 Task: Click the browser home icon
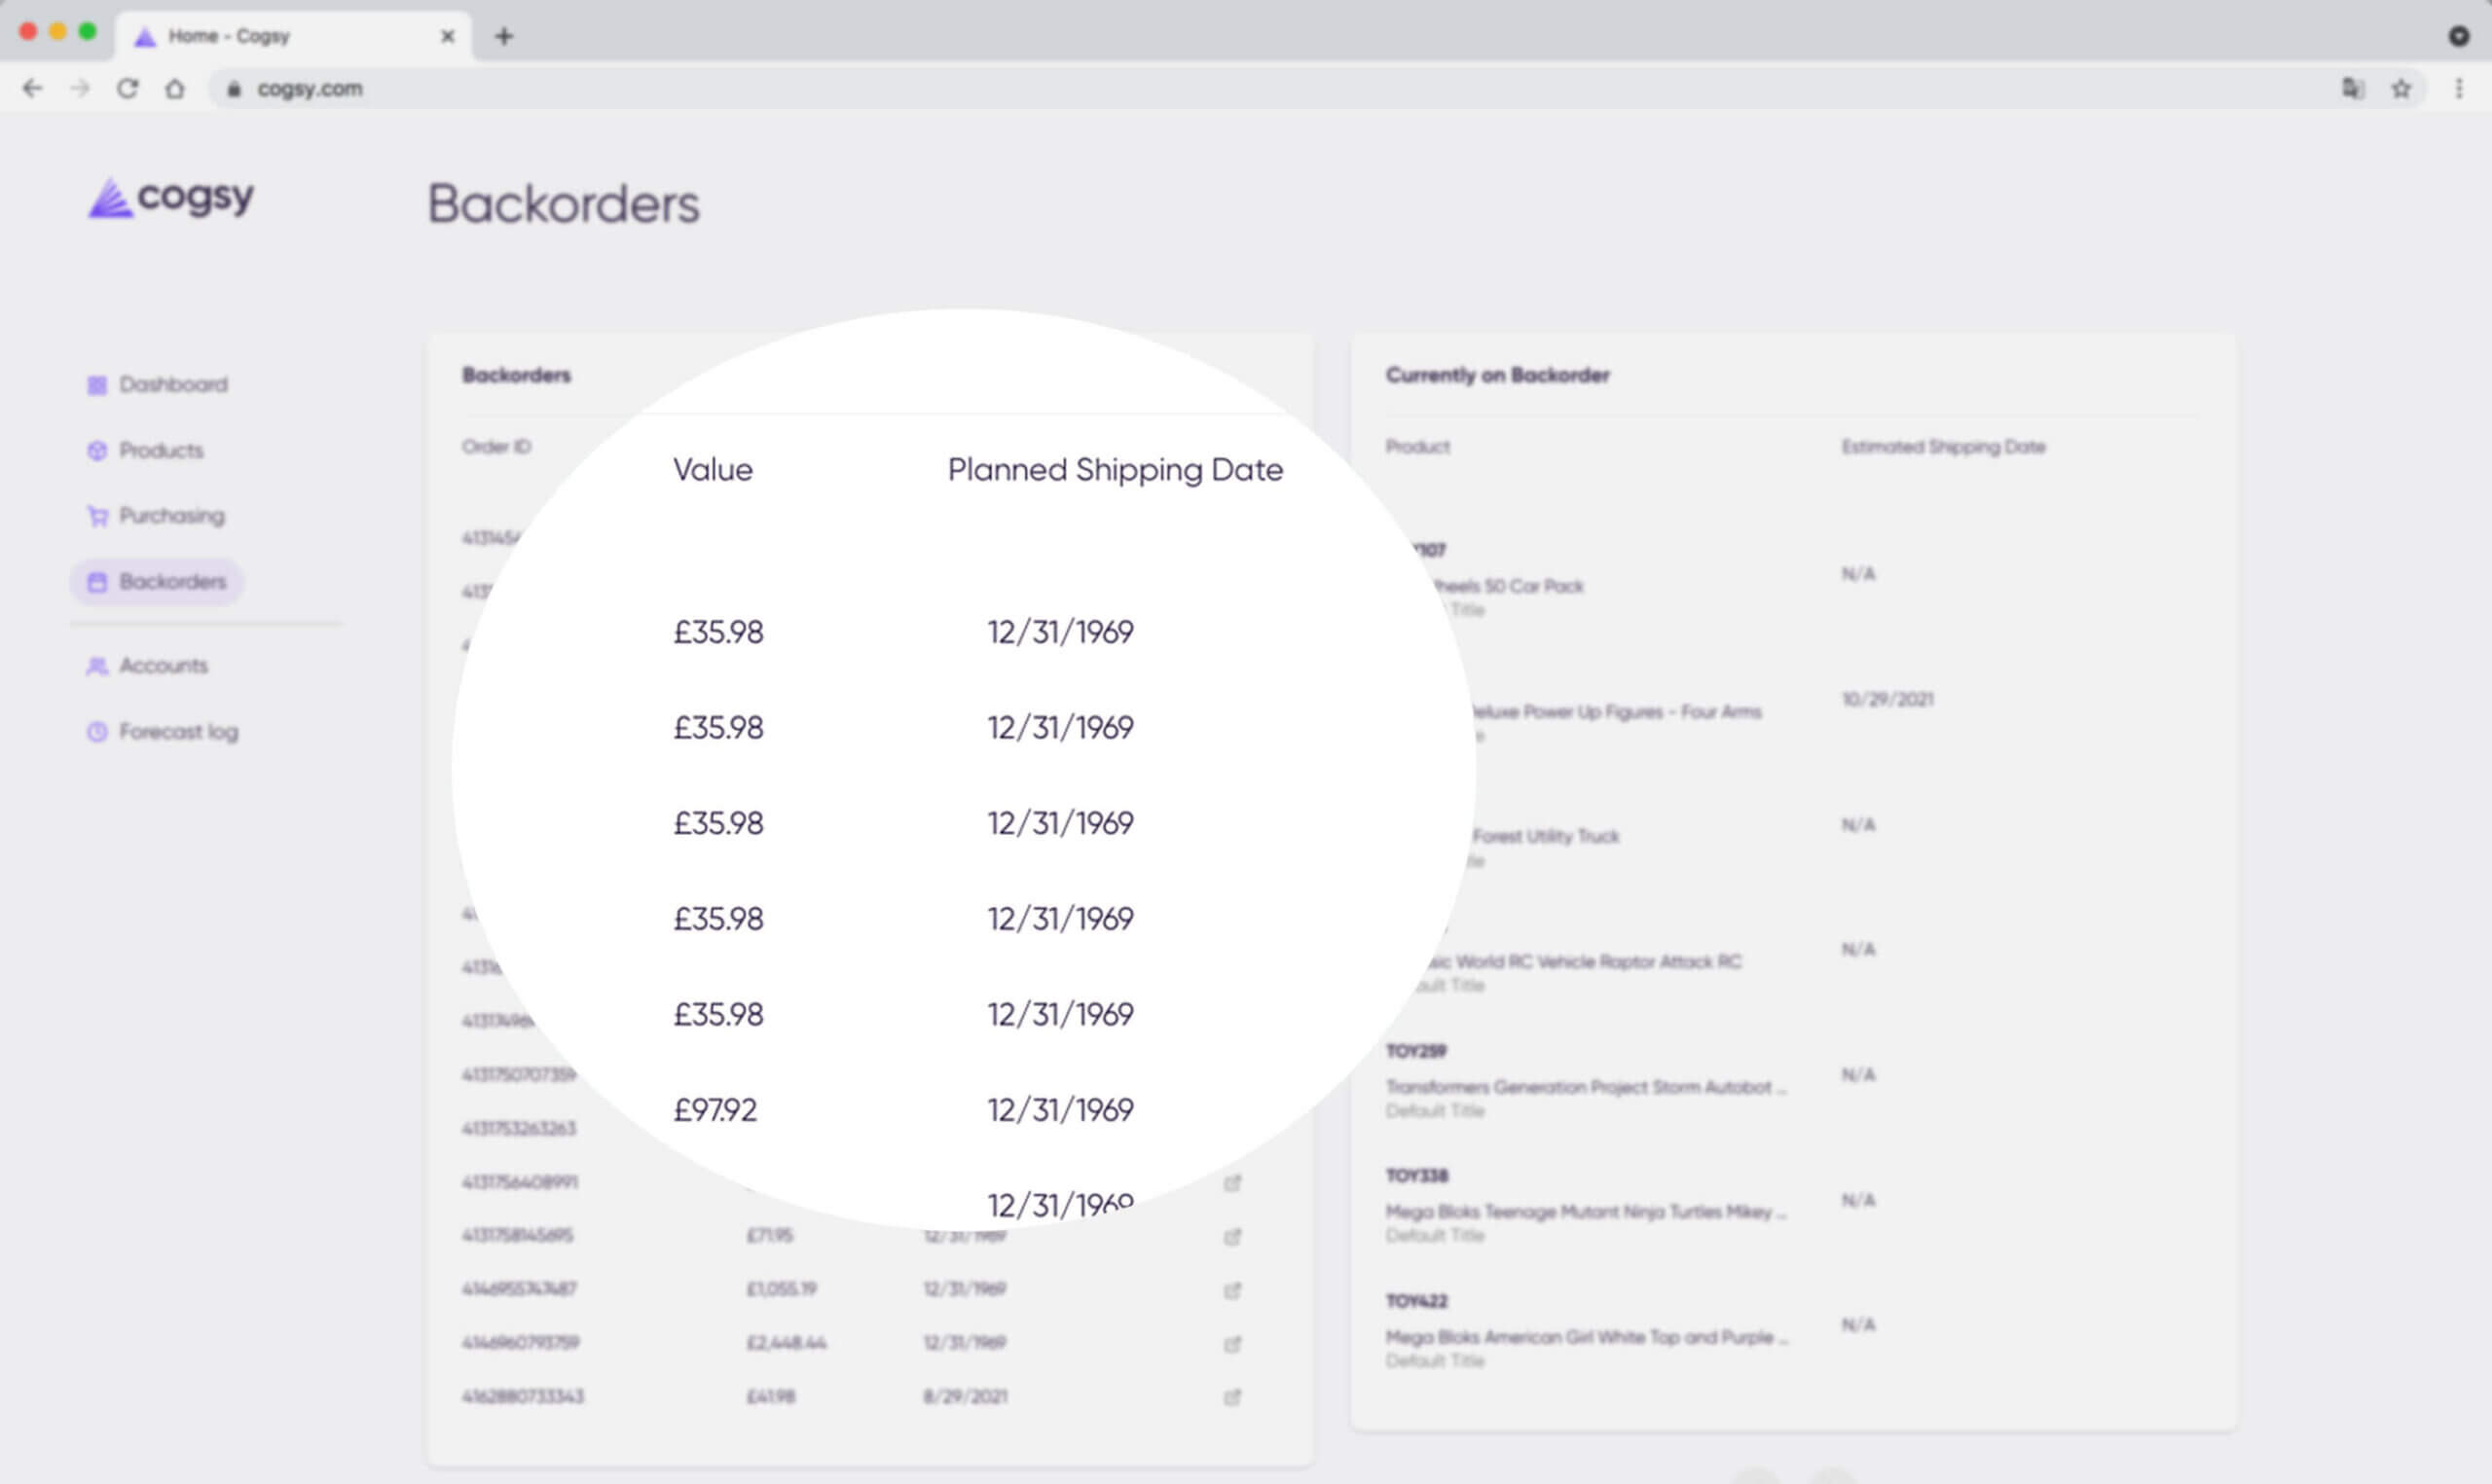175,88
